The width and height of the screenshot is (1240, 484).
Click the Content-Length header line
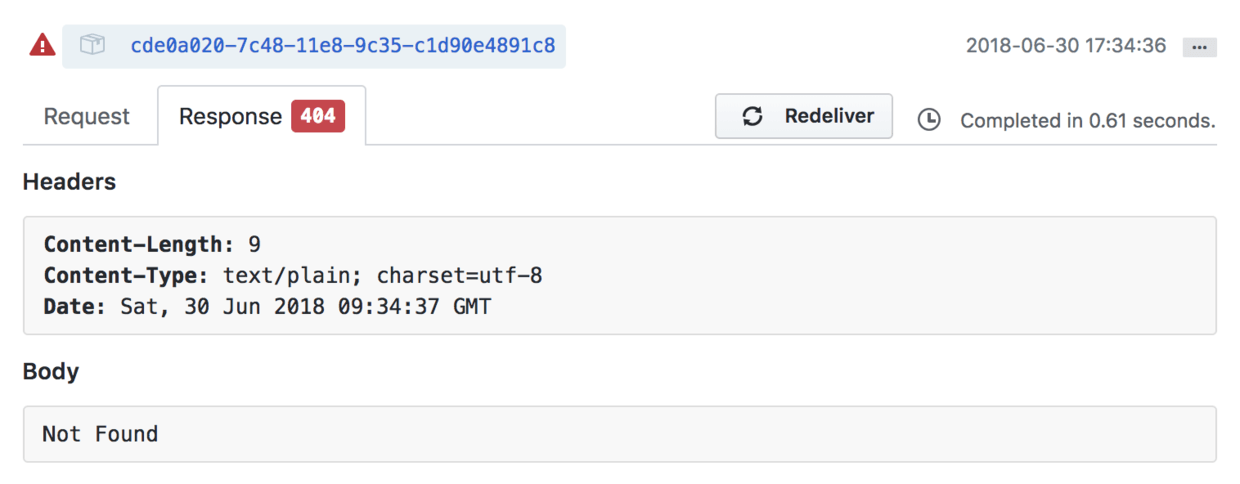[x=152, y=244]
